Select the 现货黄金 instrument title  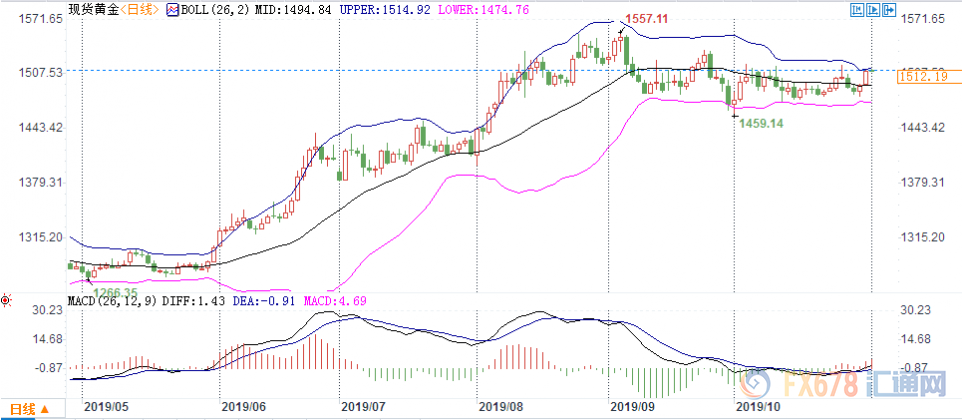point(93,9)
